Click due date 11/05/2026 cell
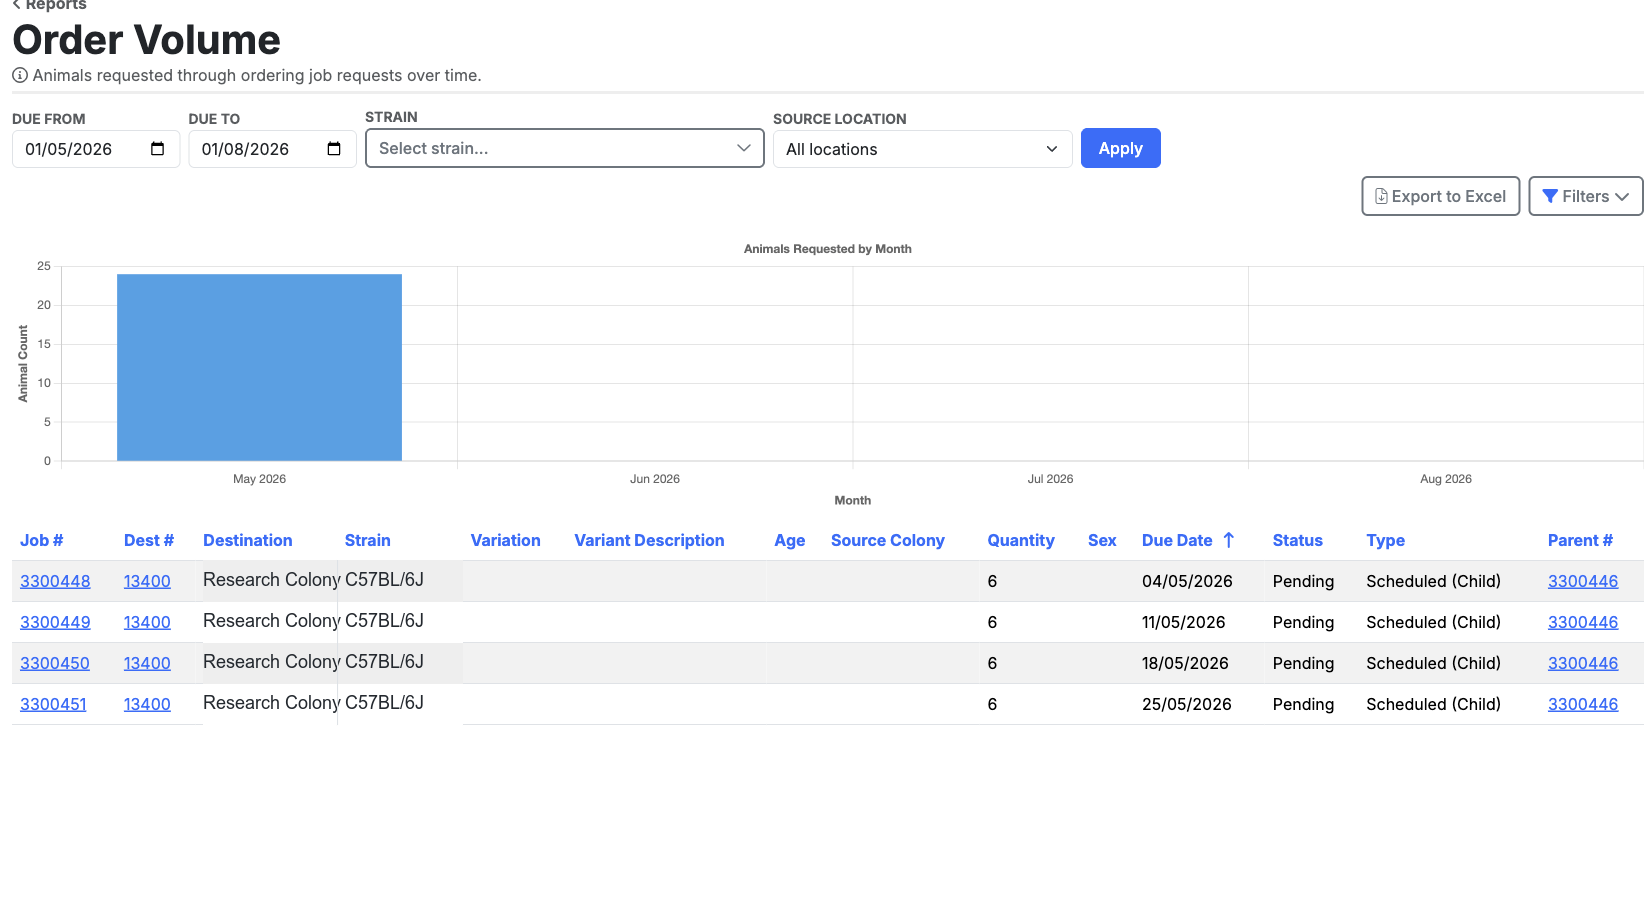Screen dimensions: 1650x900 point(1184,622)
